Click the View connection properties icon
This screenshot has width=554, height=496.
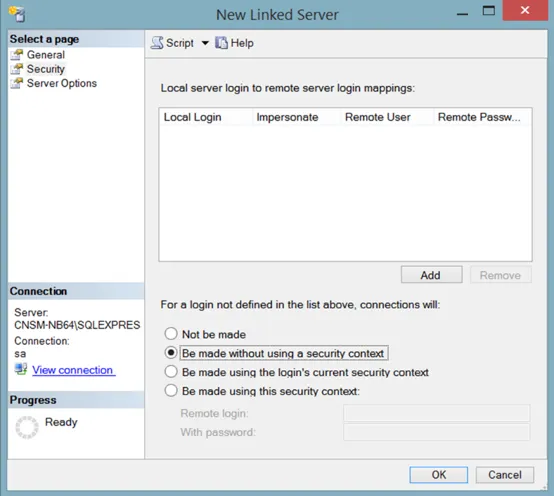[21, 369]
